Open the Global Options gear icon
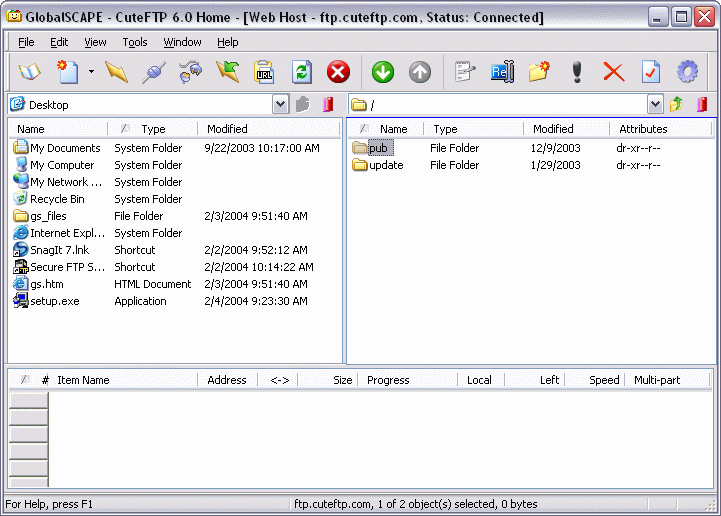 click(687, 72)
